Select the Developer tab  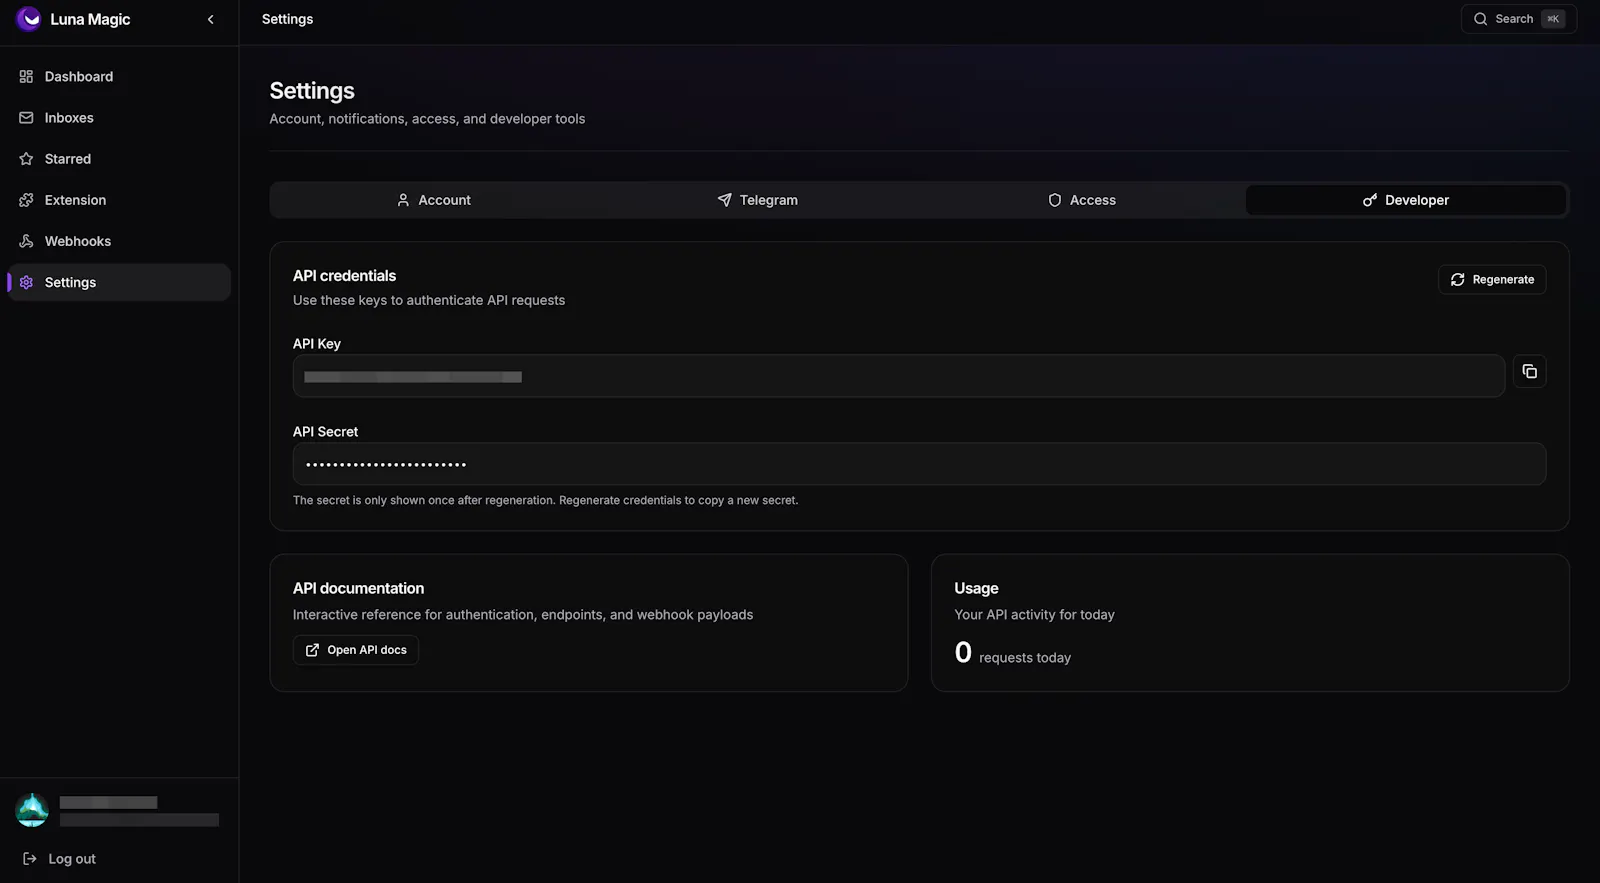click(x=1405, y=200)
